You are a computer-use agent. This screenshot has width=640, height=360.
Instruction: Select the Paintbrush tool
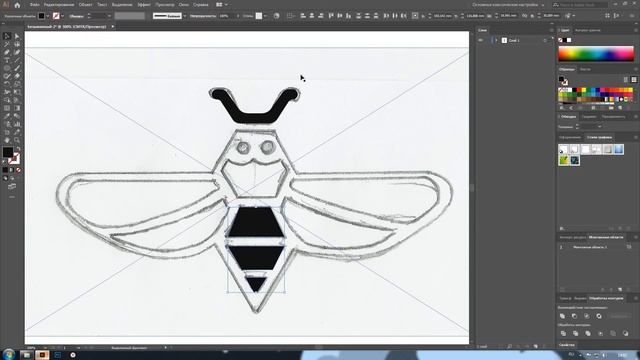(x=17, y=68)
